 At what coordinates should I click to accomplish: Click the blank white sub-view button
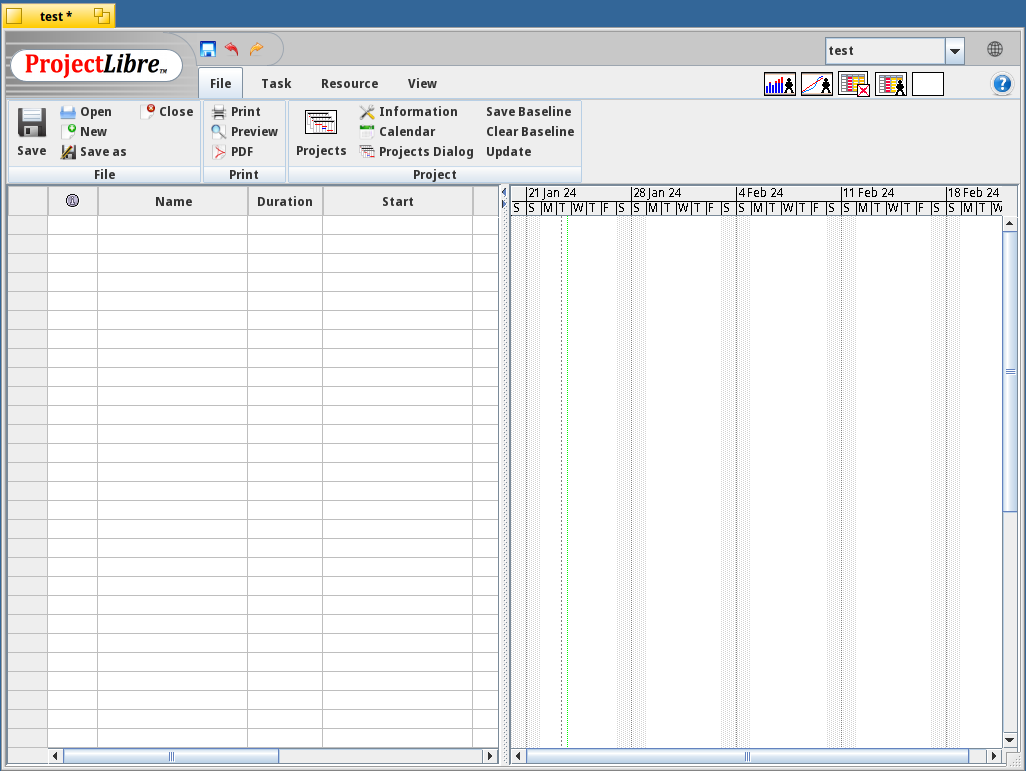tap(928, 84)
